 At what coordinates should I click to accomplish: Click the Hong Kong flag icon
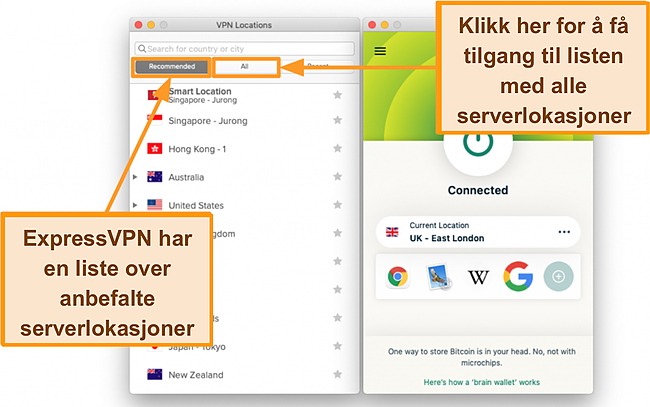(155, 148)
